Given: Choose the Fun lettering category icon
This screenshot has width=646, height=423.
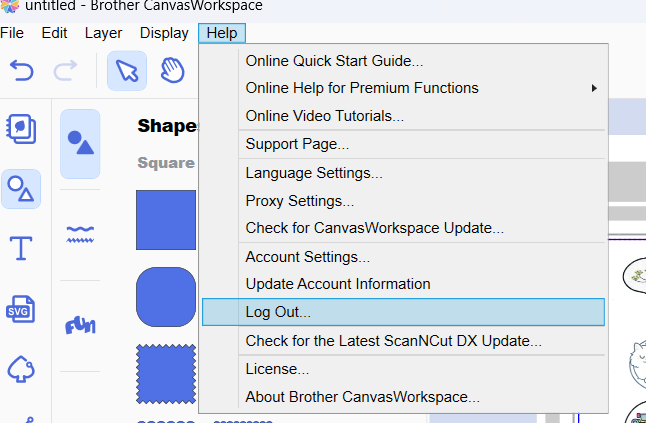Looking at the screenshot, I should (80, 325).
